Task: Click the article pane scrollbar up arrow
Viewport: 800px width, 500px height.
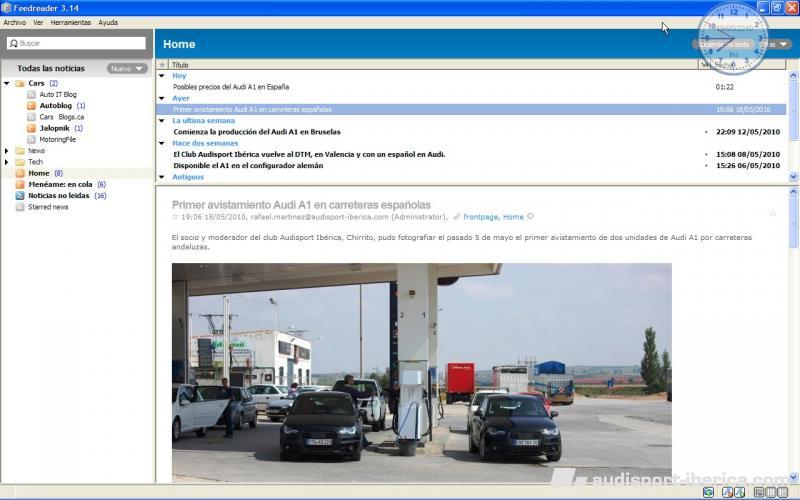Action: click(x=793, y=191)
